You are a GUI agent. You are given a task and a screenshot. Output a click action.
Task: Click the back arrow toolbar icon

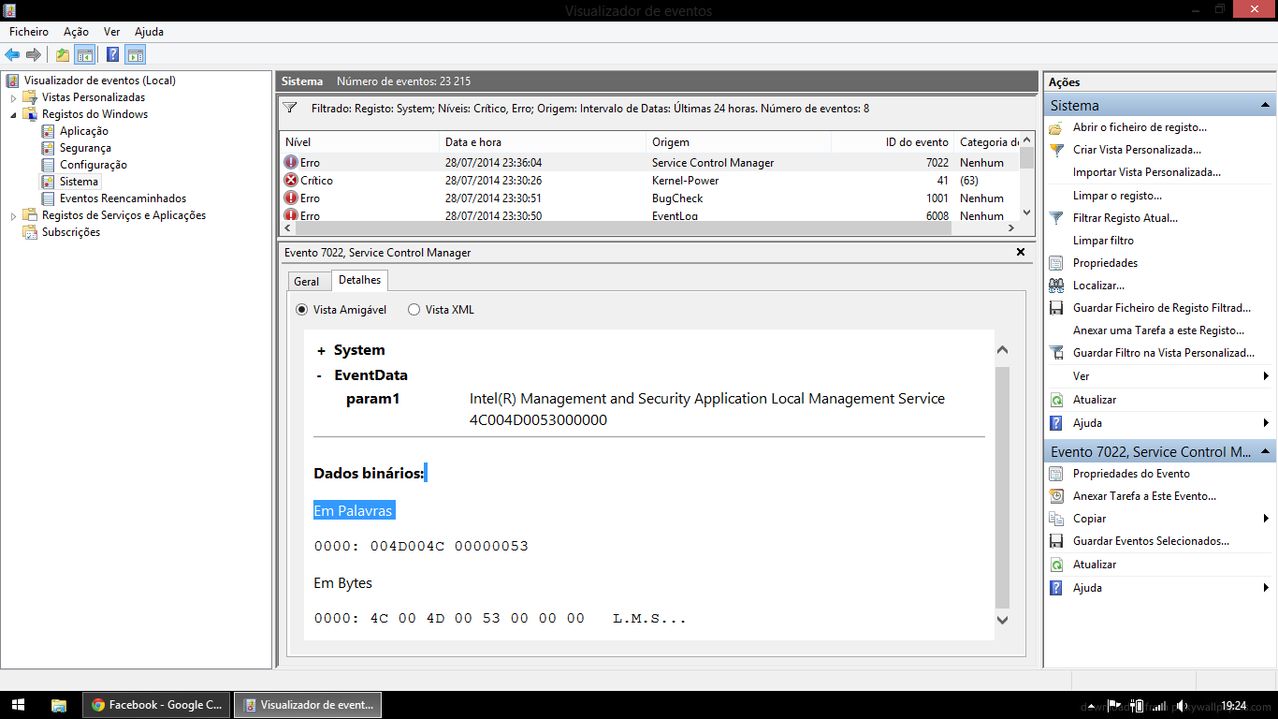pyautogui.click(x=12, y=55)
